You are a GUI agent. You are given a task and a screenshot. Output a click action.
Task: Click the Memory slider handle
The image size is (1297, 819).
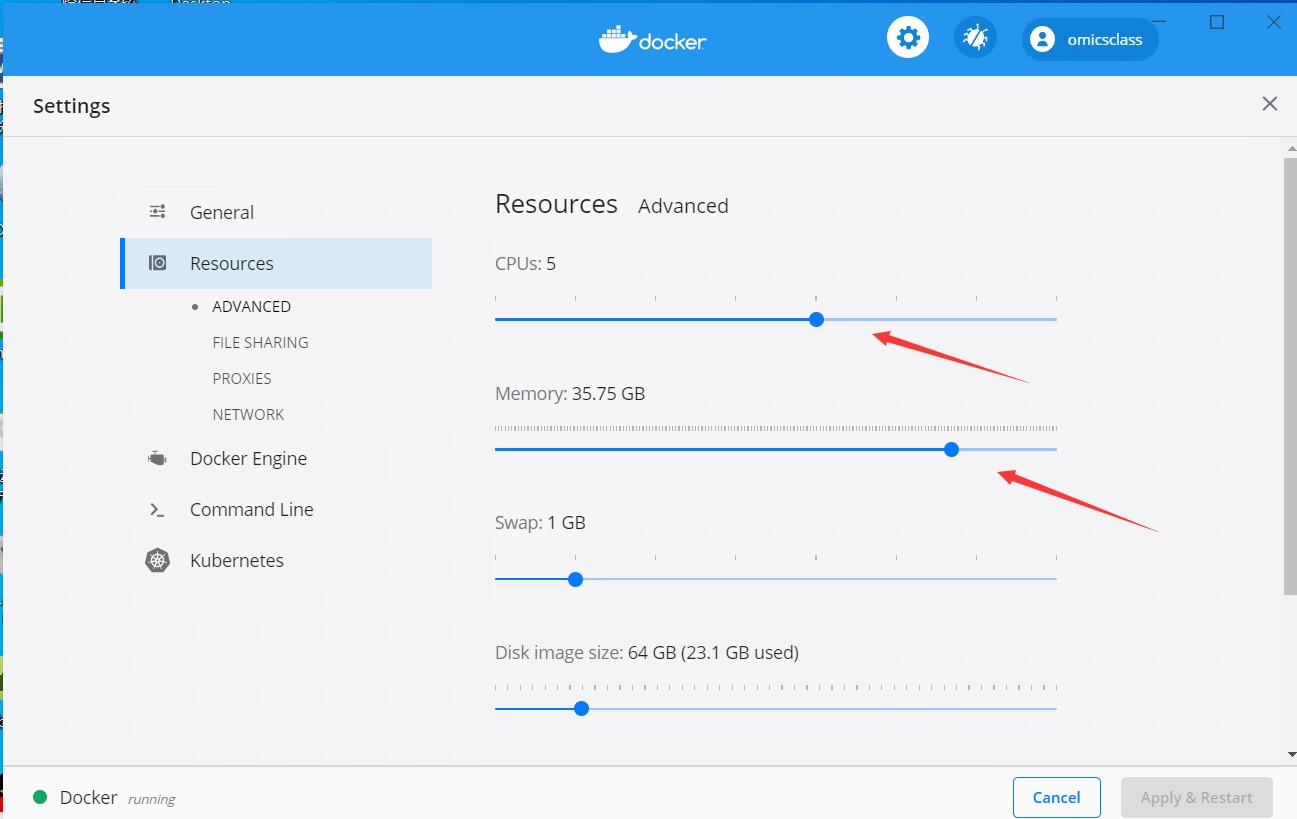tap(951, 449)
